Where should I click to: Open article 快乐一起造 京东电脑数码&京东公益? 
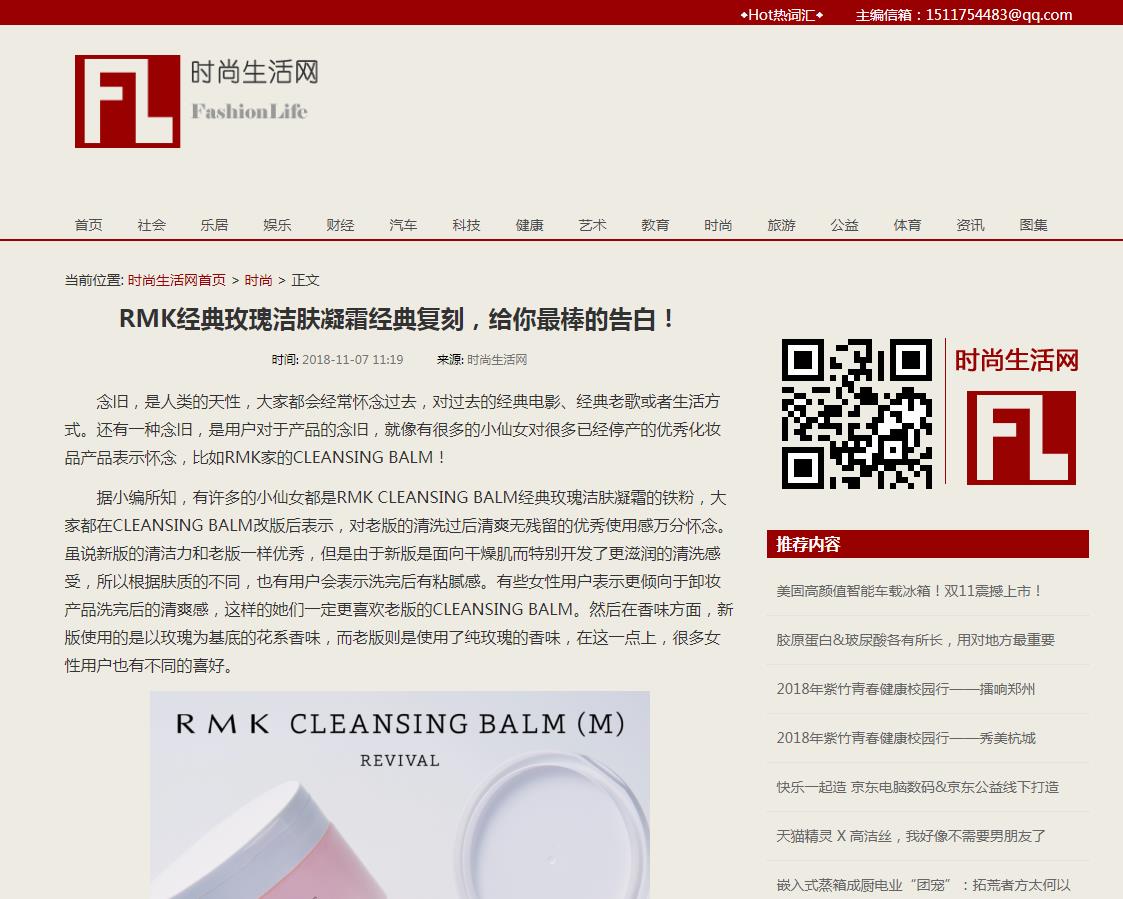917,787
